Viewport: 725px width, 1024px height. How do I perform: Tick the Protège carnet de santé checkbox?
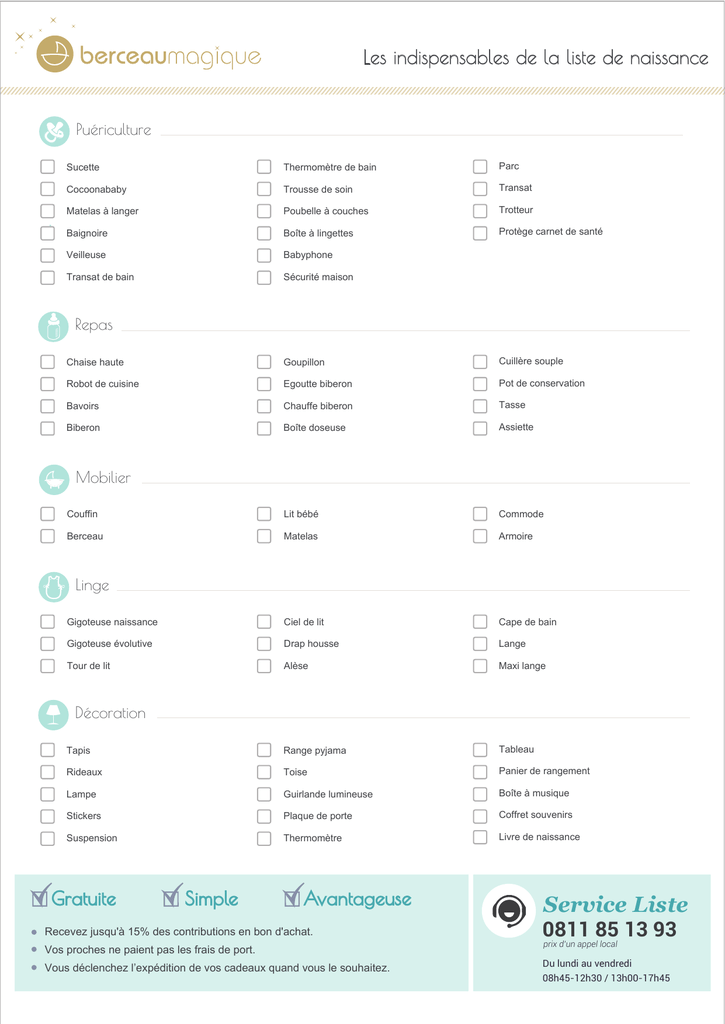point(480,232)
